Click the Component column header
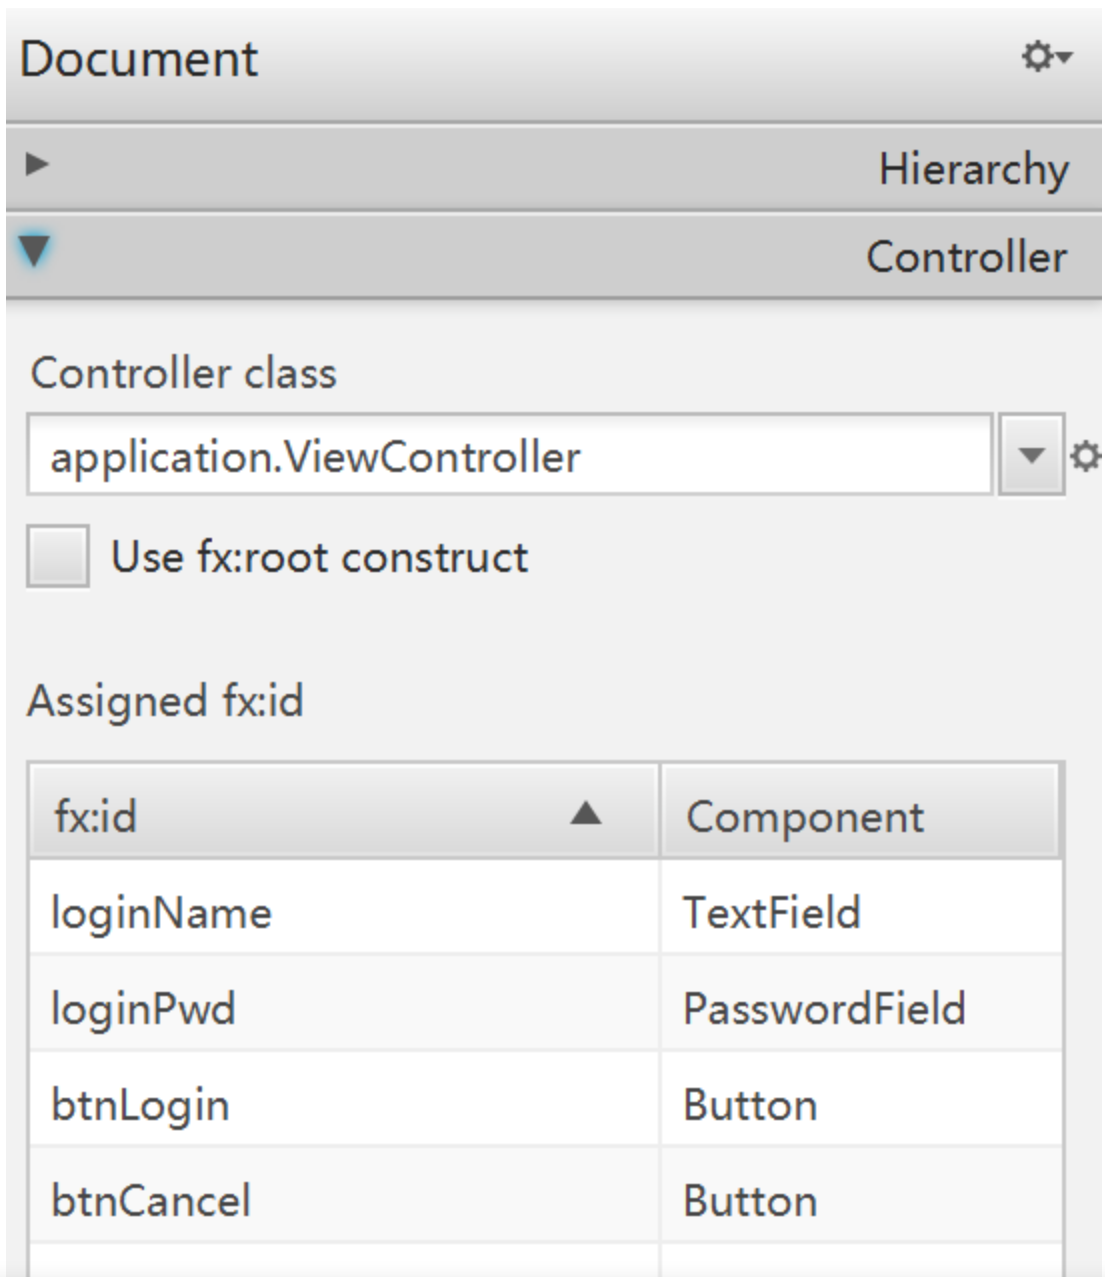Image resolution: width=1105 pixels, height=1280 pixels. (x=860, y=815)
